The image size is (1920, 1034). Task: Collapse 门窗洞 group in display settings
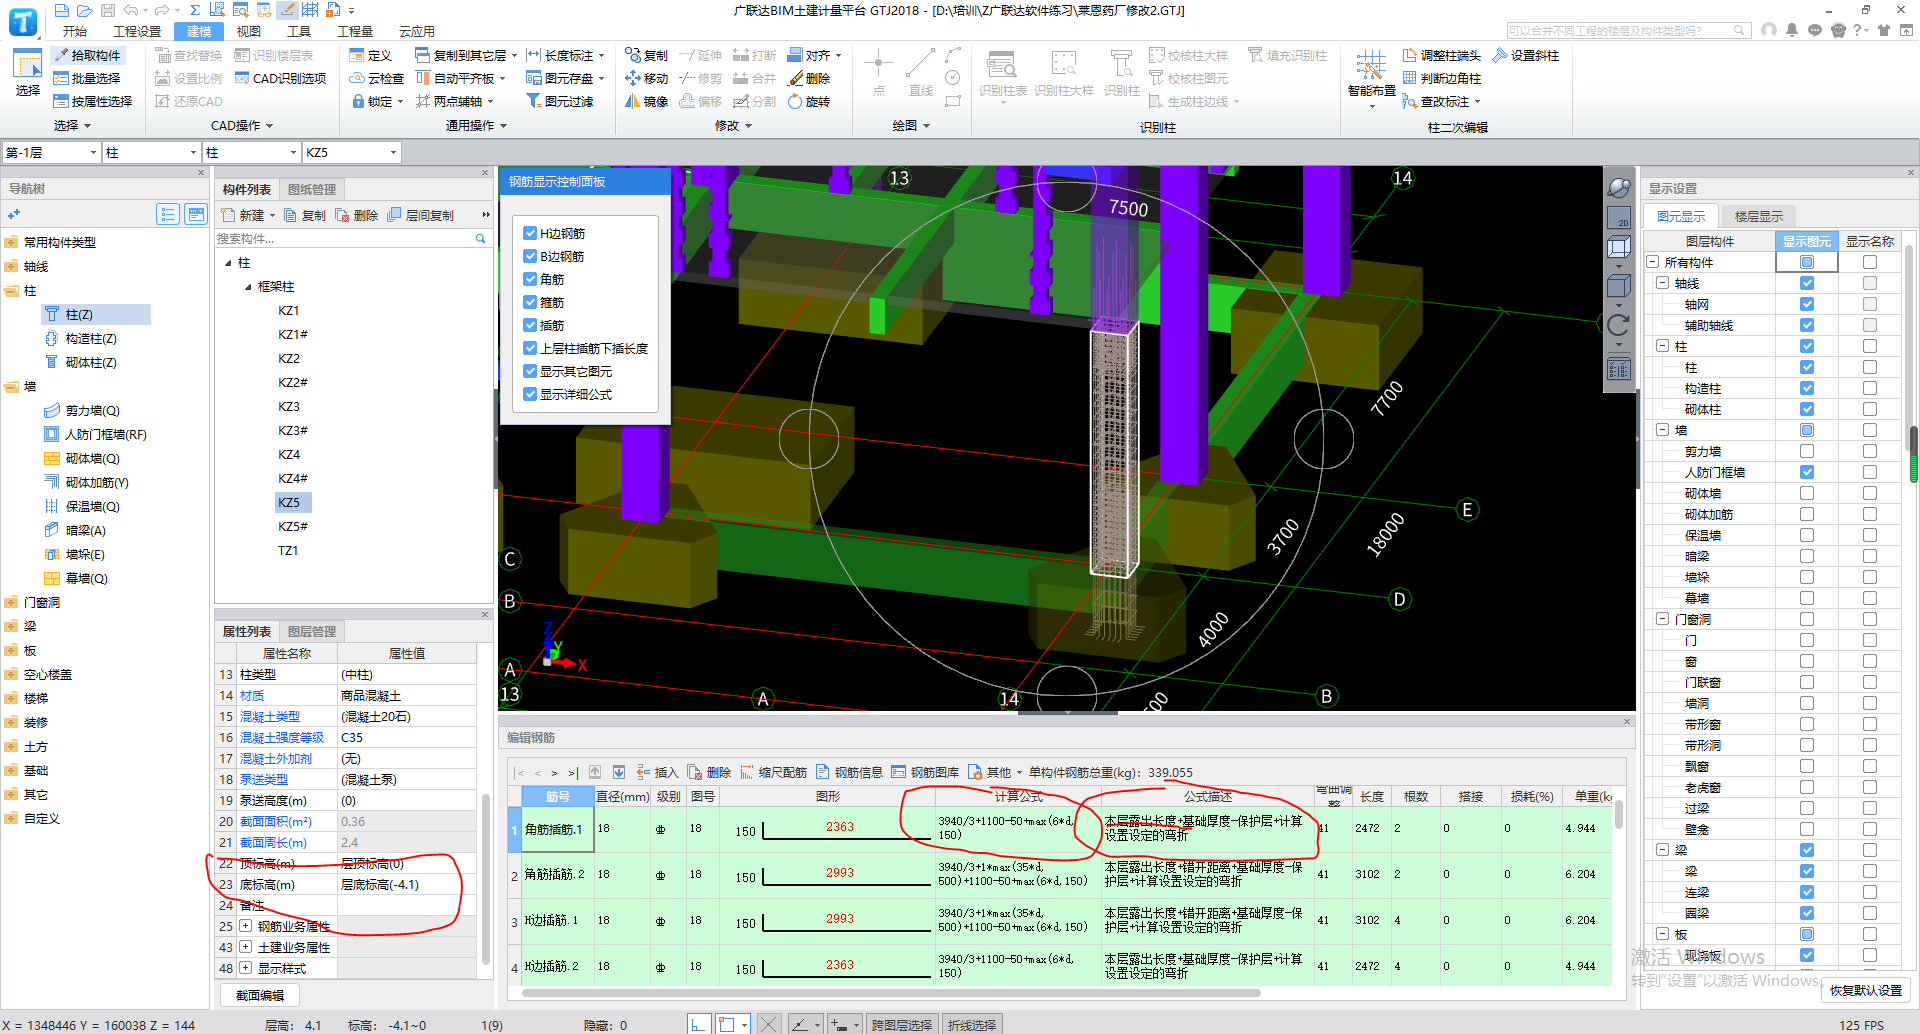[x=1662, y=619]
